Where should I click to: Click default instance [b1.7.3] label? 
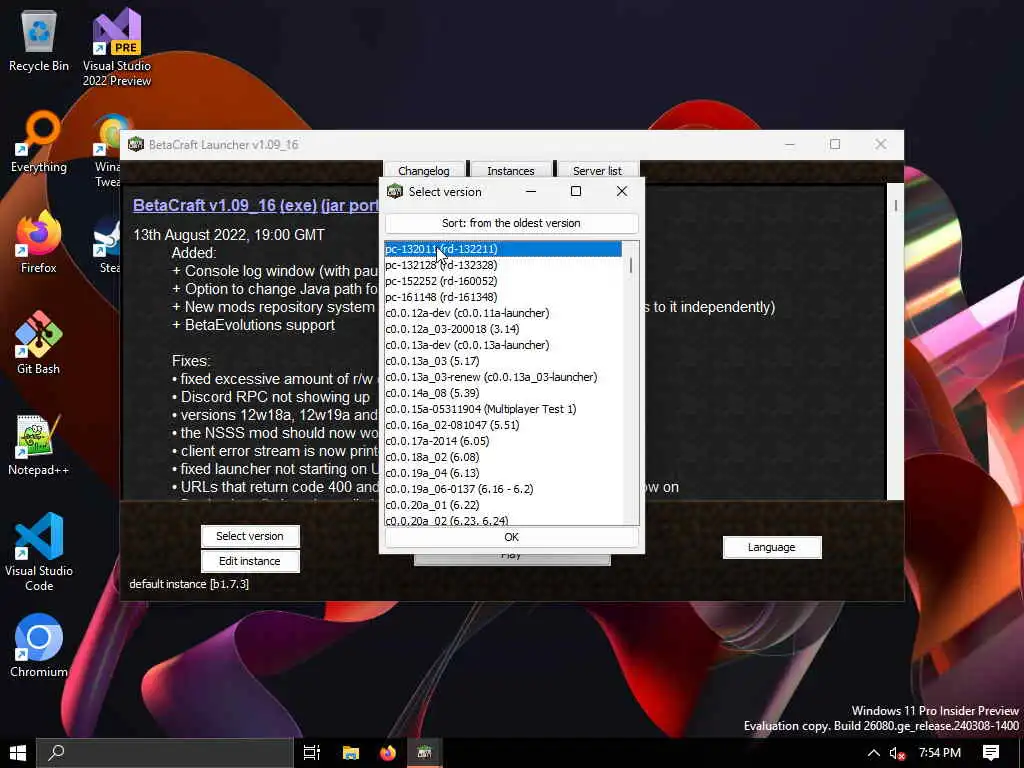189,584
